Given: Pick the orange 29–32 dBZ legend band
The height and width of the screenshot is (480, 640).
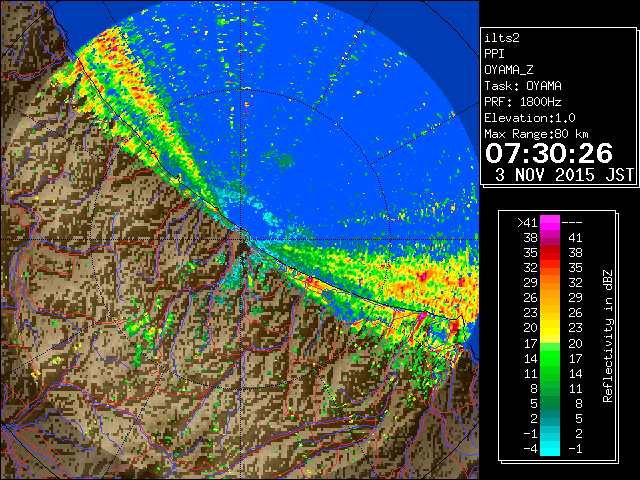Looking at the screenshot, I should pyautogui.click(x=550, y=283).
